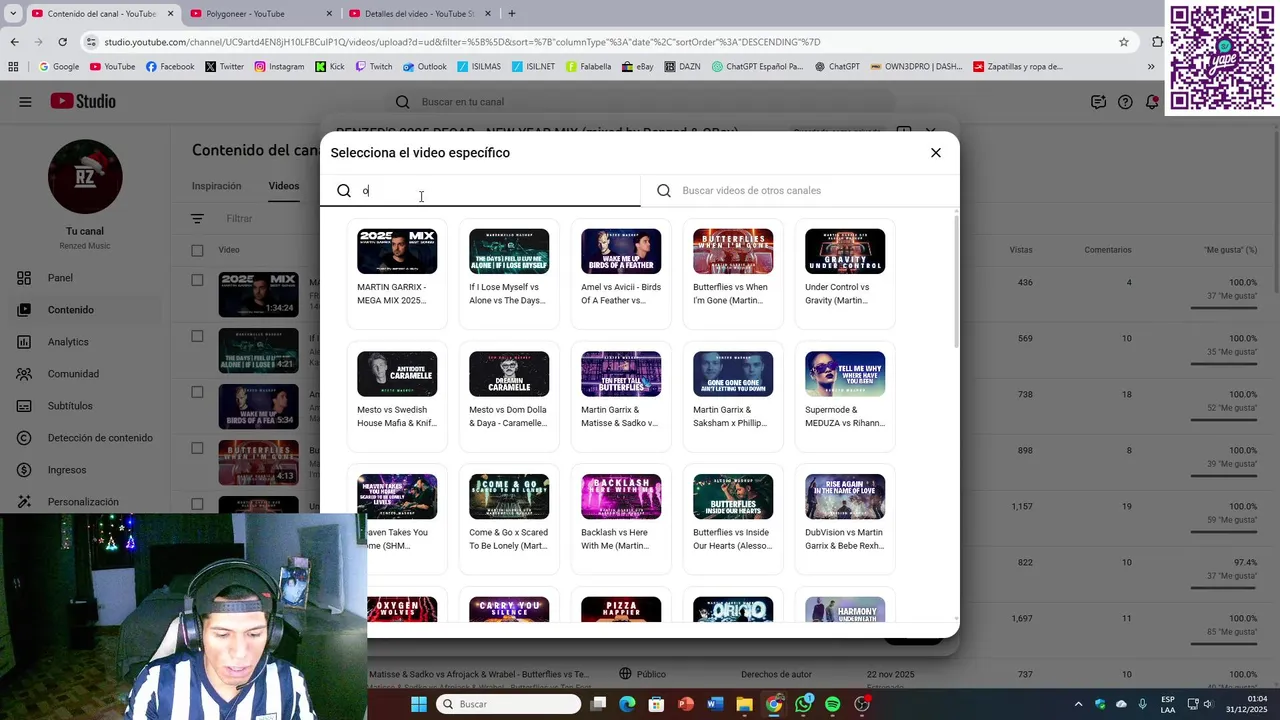Viewport: 1280px width, 720px height.
Task: Open WhatsApp from the taskbar
Action: (804, 704)
